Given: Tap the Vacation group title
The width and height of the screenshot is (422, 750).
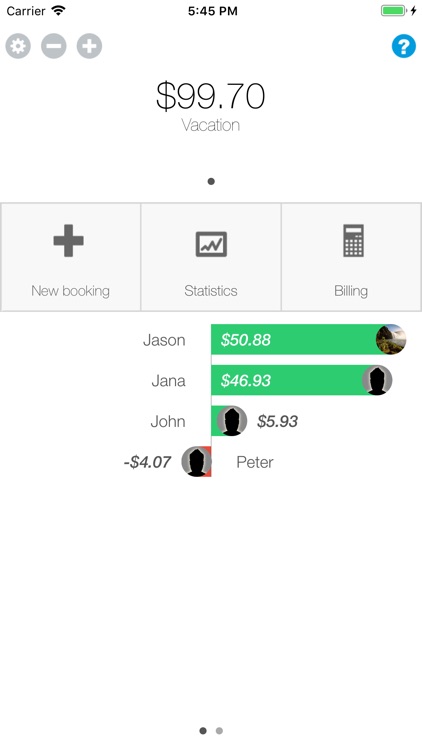Looking at the screenshot, I should (x=211, y=125).
